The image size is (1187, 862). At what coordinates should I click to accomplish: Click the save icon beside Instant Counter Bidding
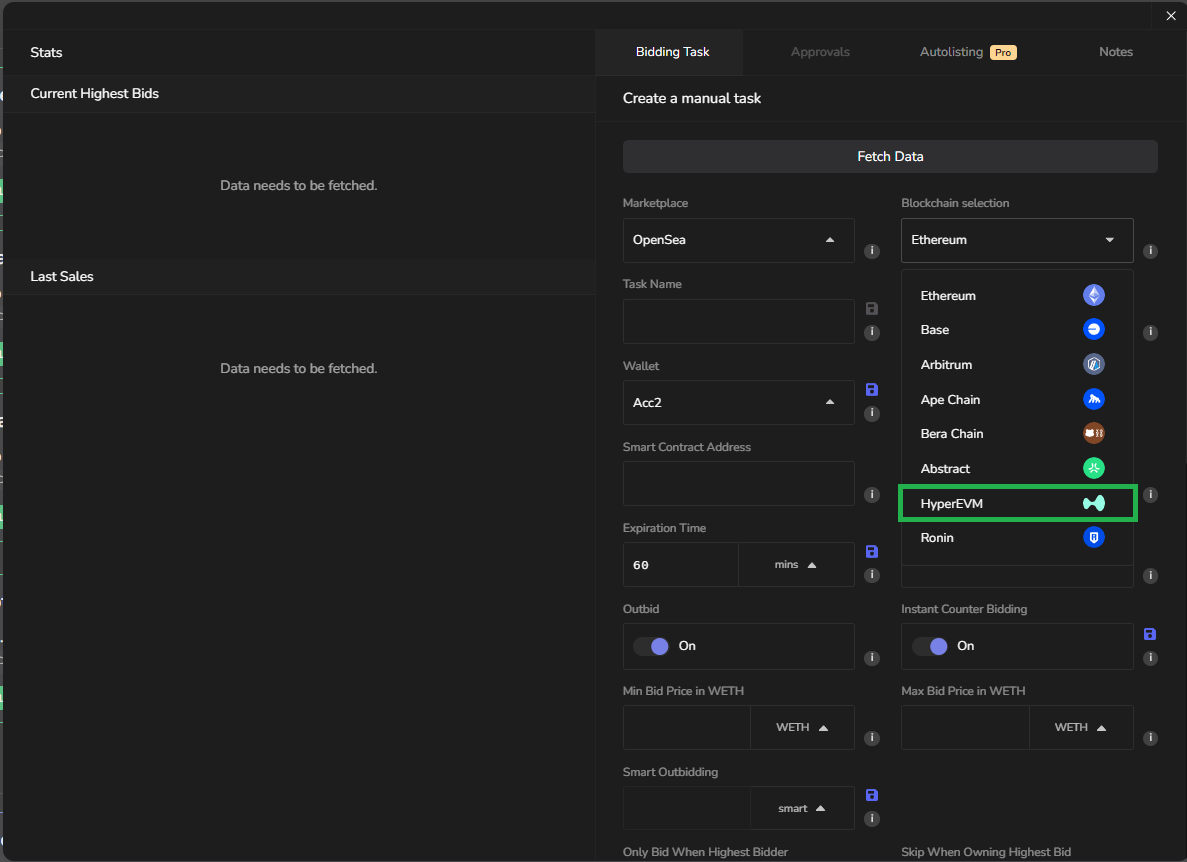point(1150,634)
